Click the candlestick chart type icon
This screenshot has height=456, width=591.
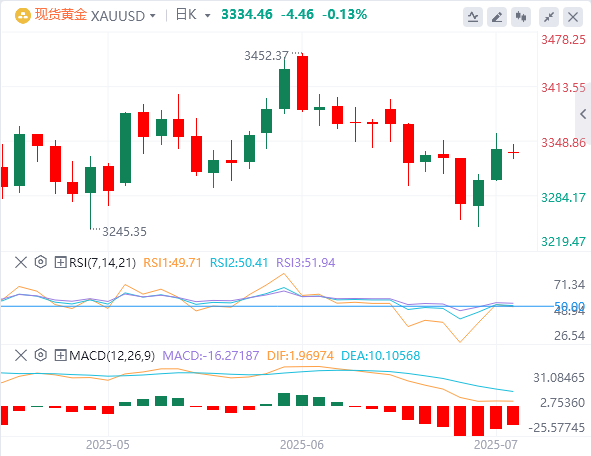(521, 17)
